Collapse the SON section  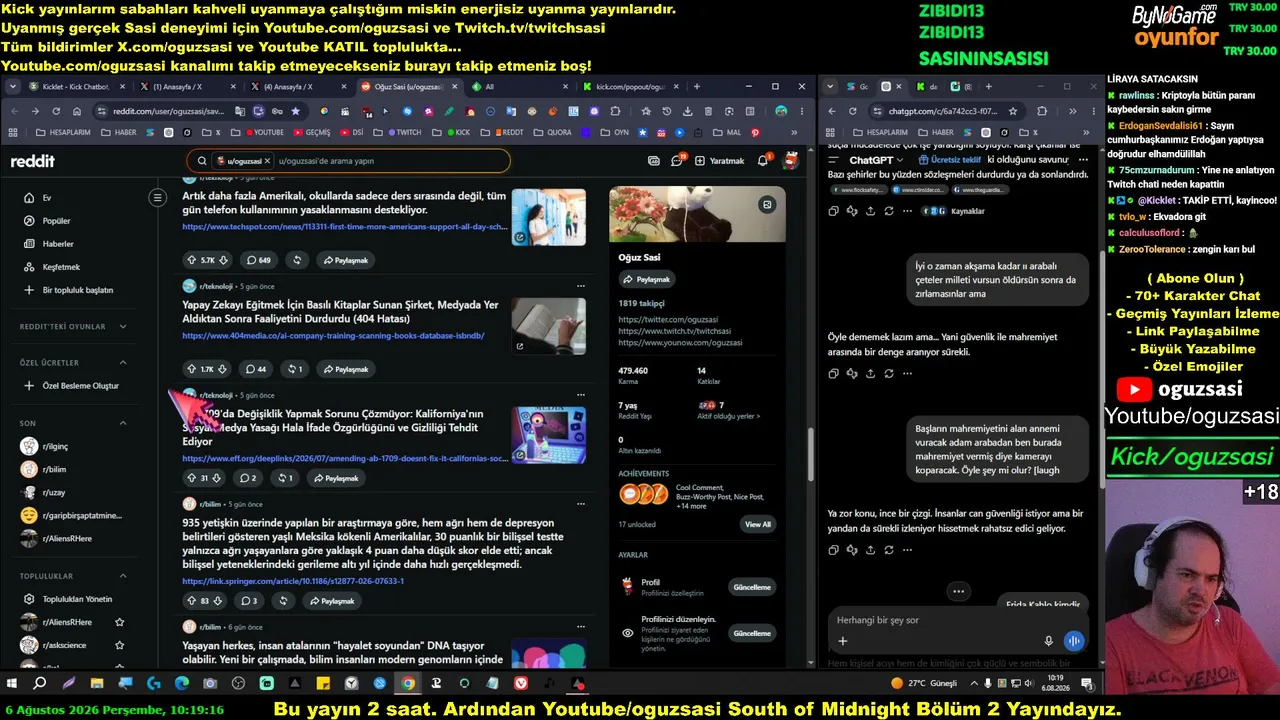click(x=123, y=423)
